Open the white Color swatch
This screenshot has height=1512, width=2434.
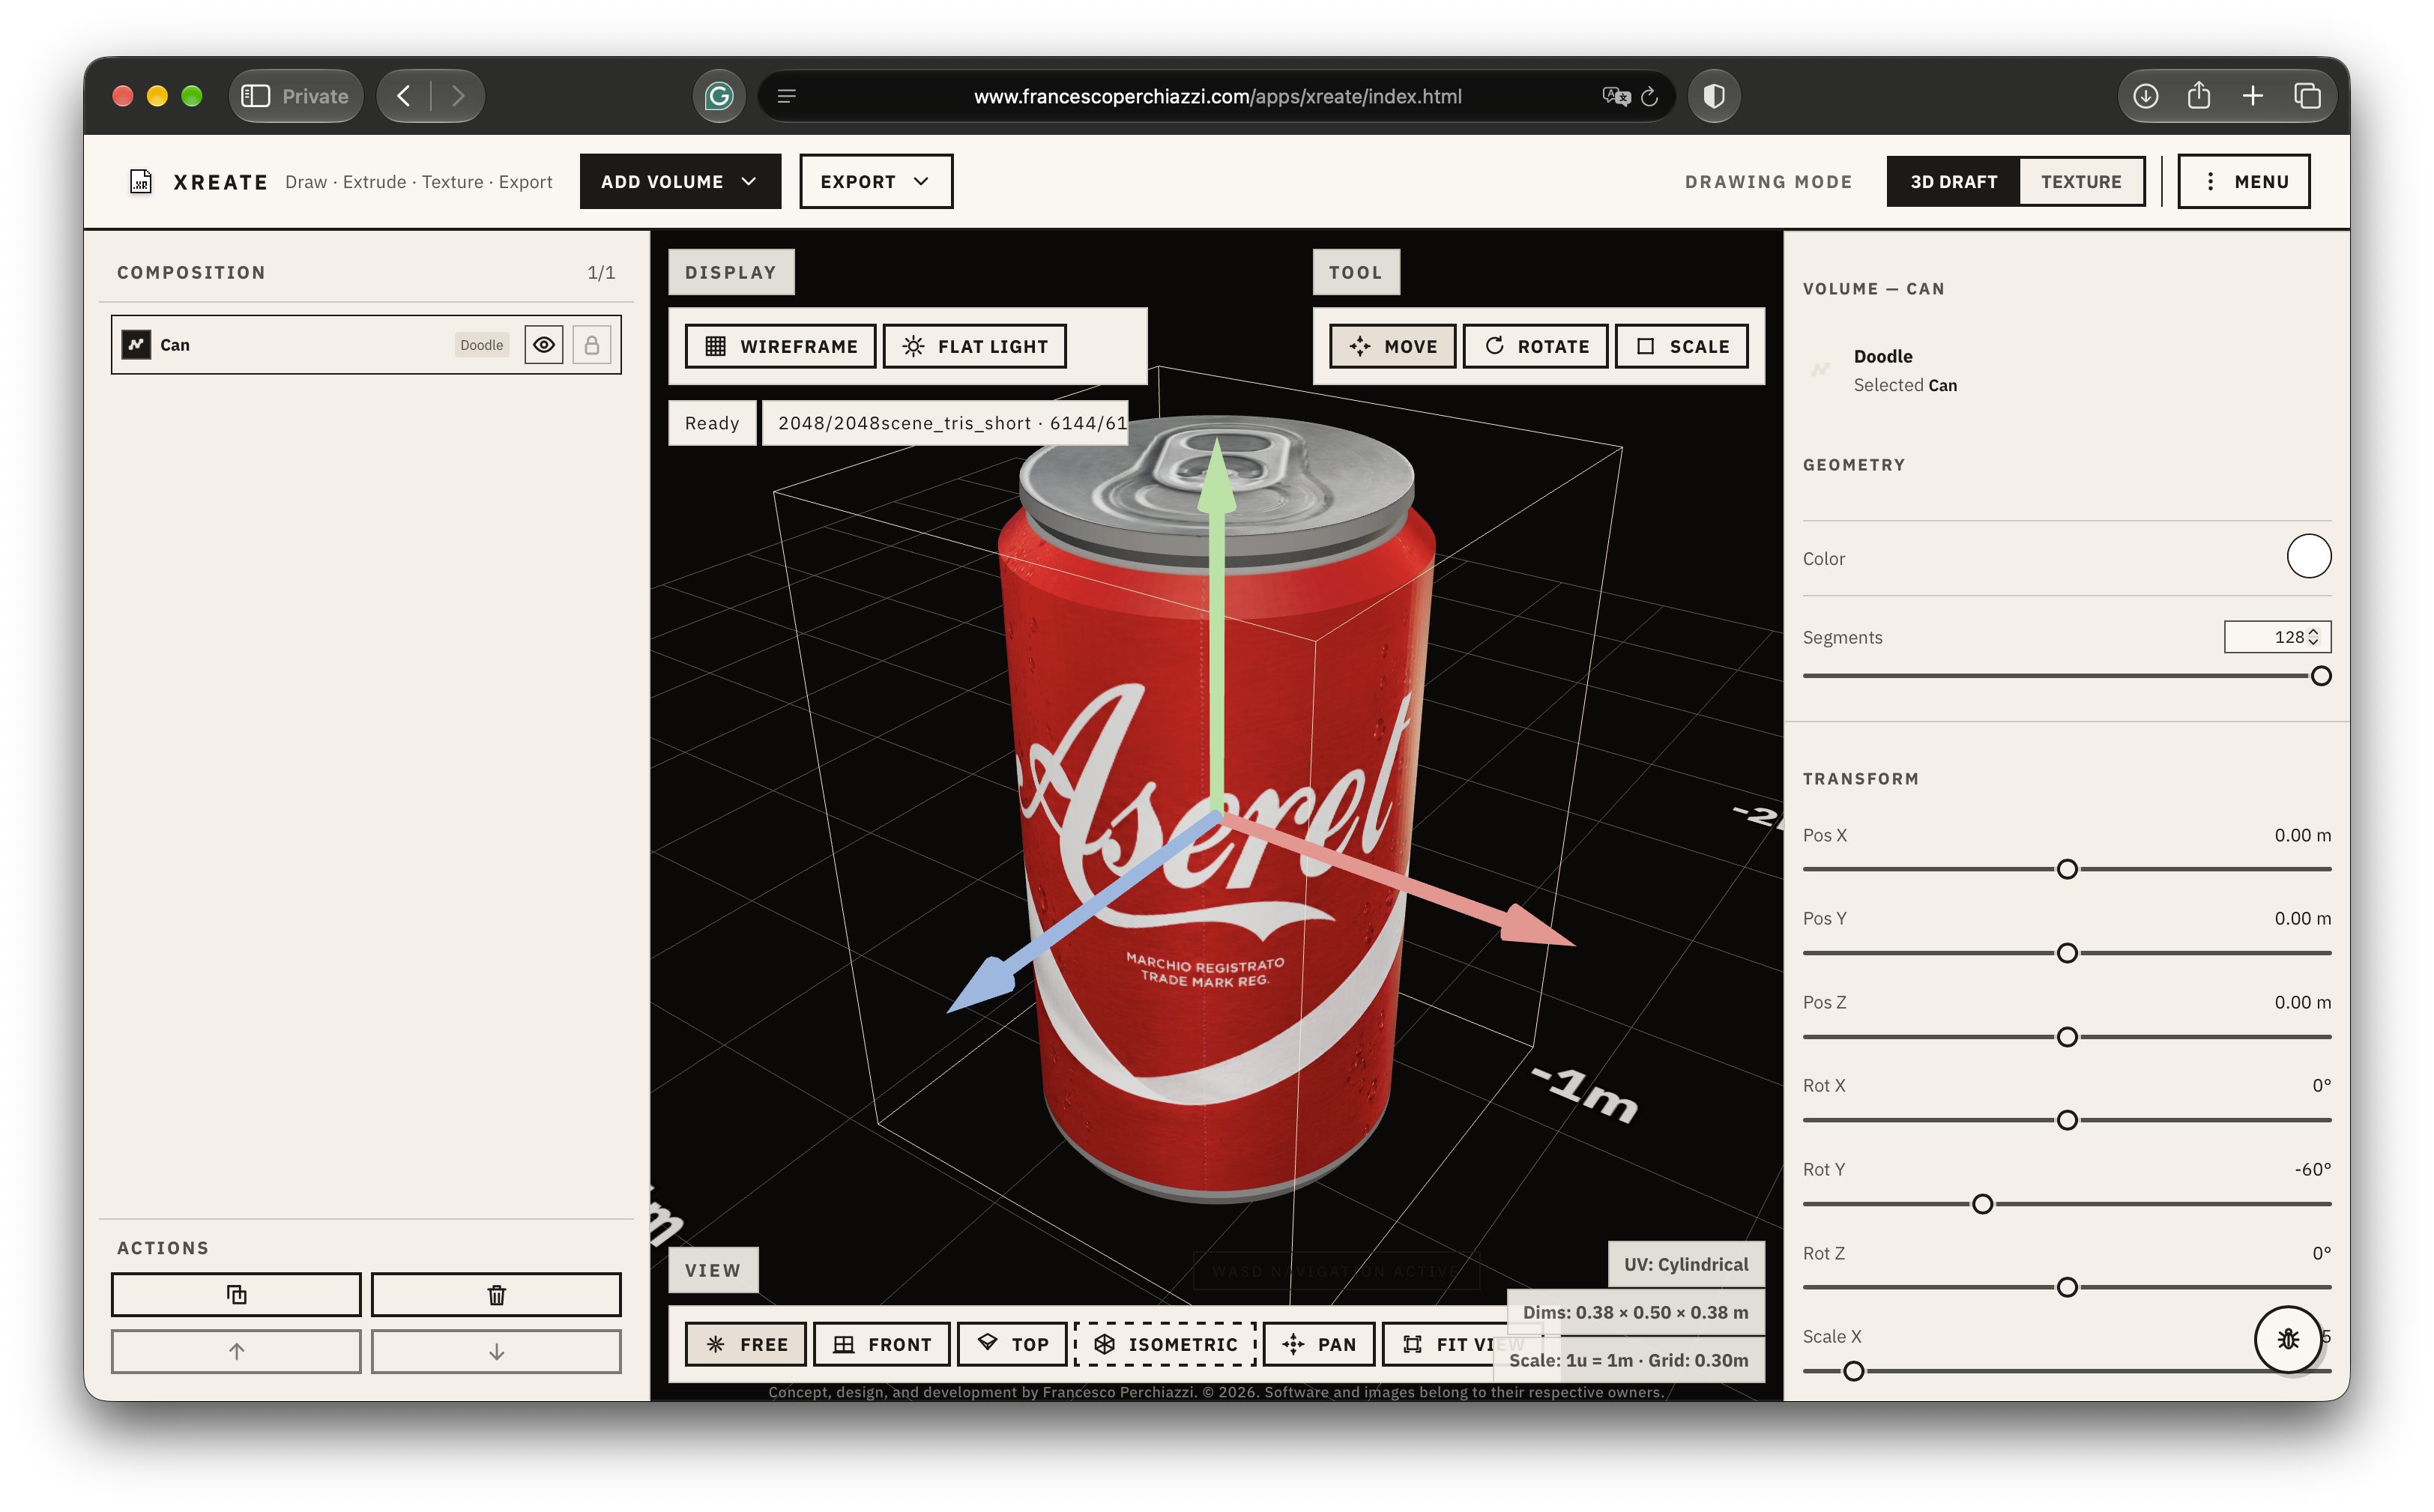point(2308,556)
